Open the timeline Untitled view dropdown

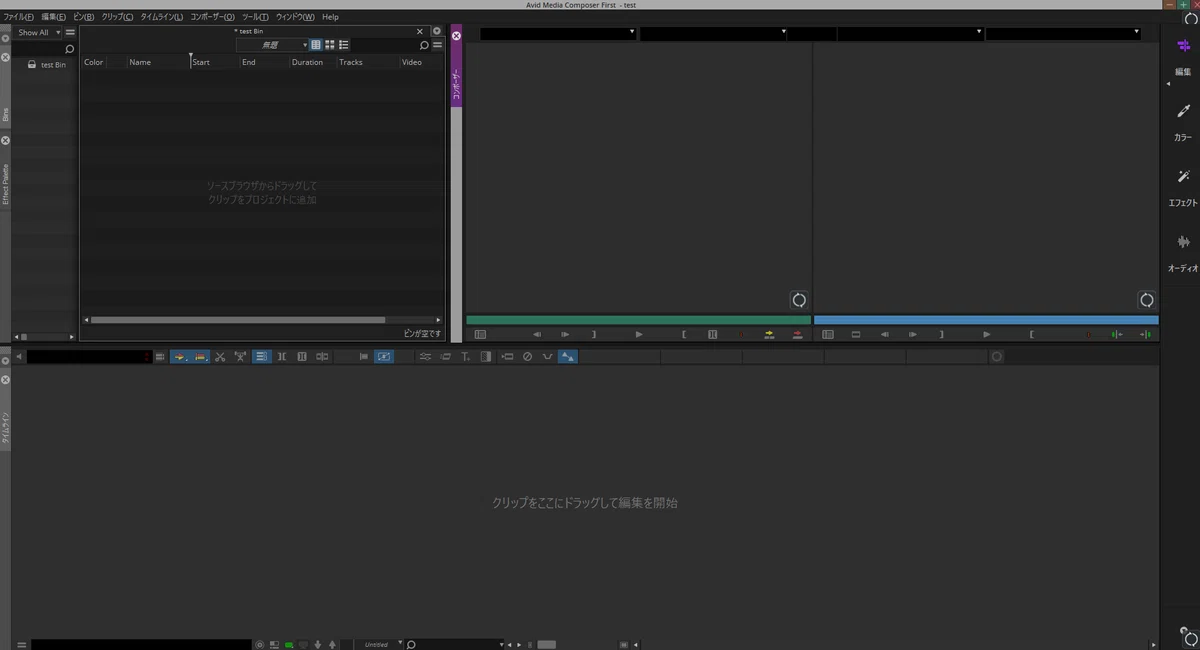380,644
